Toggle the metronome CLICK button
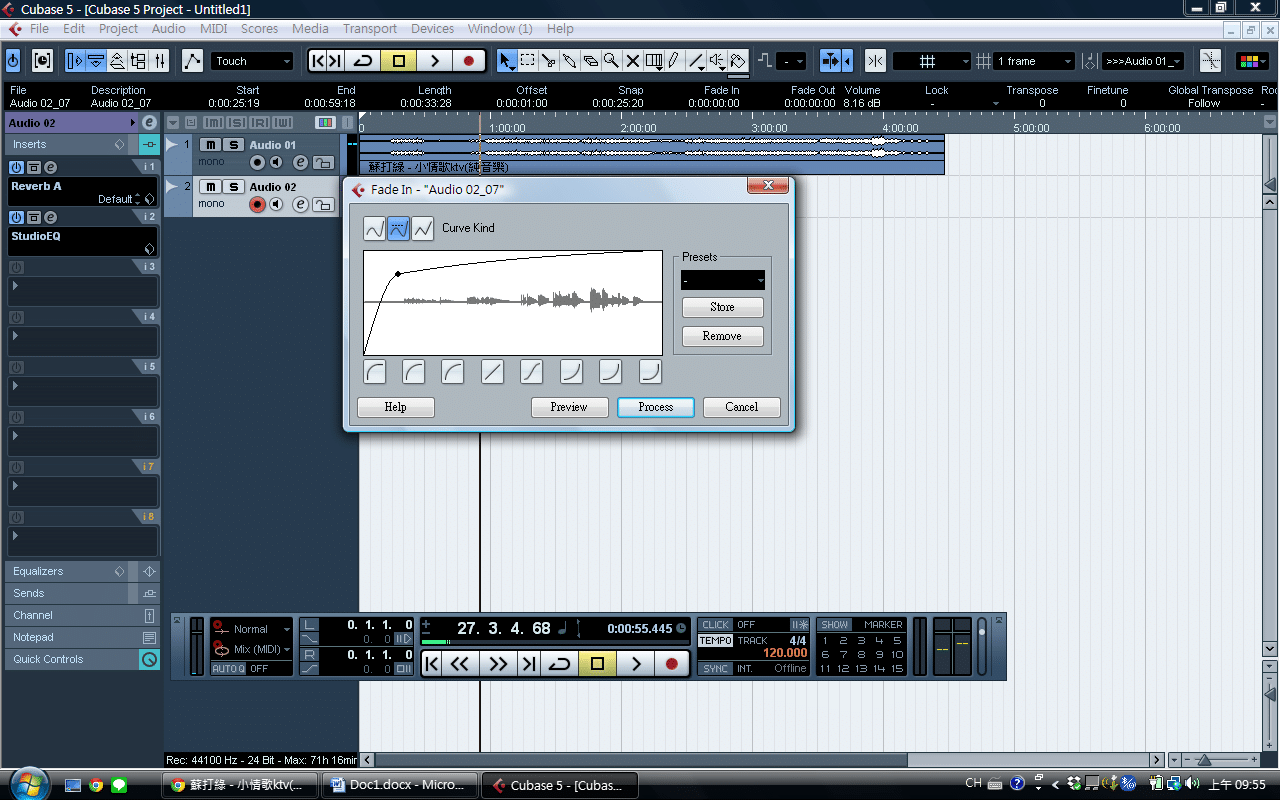The height and width of the screenshot is (800, 1280). coord(715,625)
